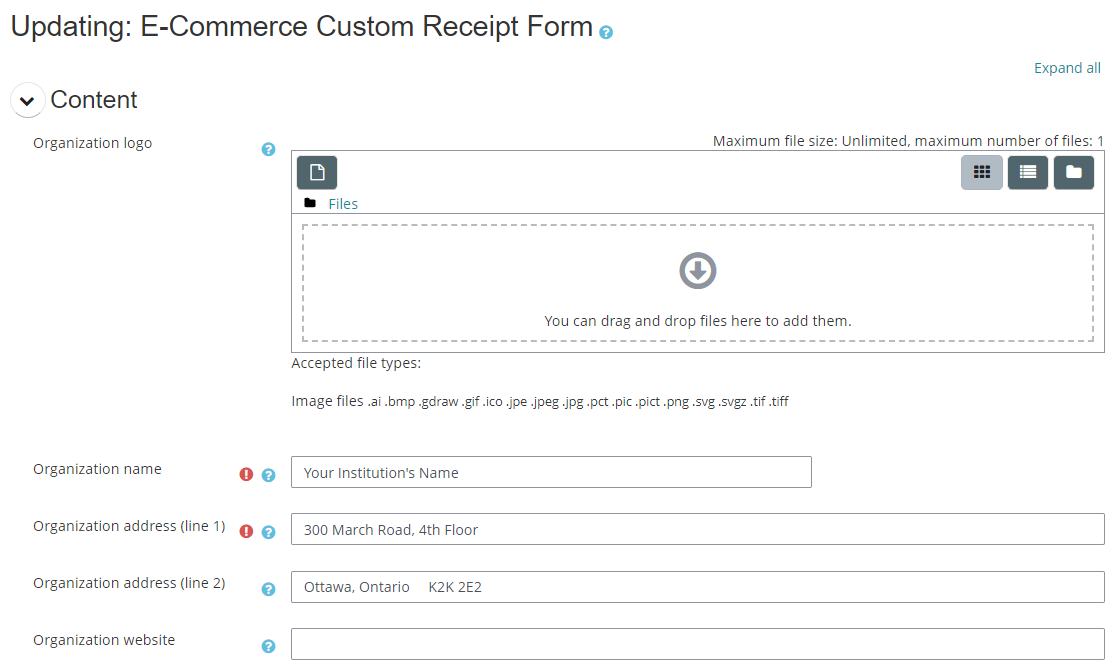Open help for Organization website
1119x670 pixels.
point(268,646)
